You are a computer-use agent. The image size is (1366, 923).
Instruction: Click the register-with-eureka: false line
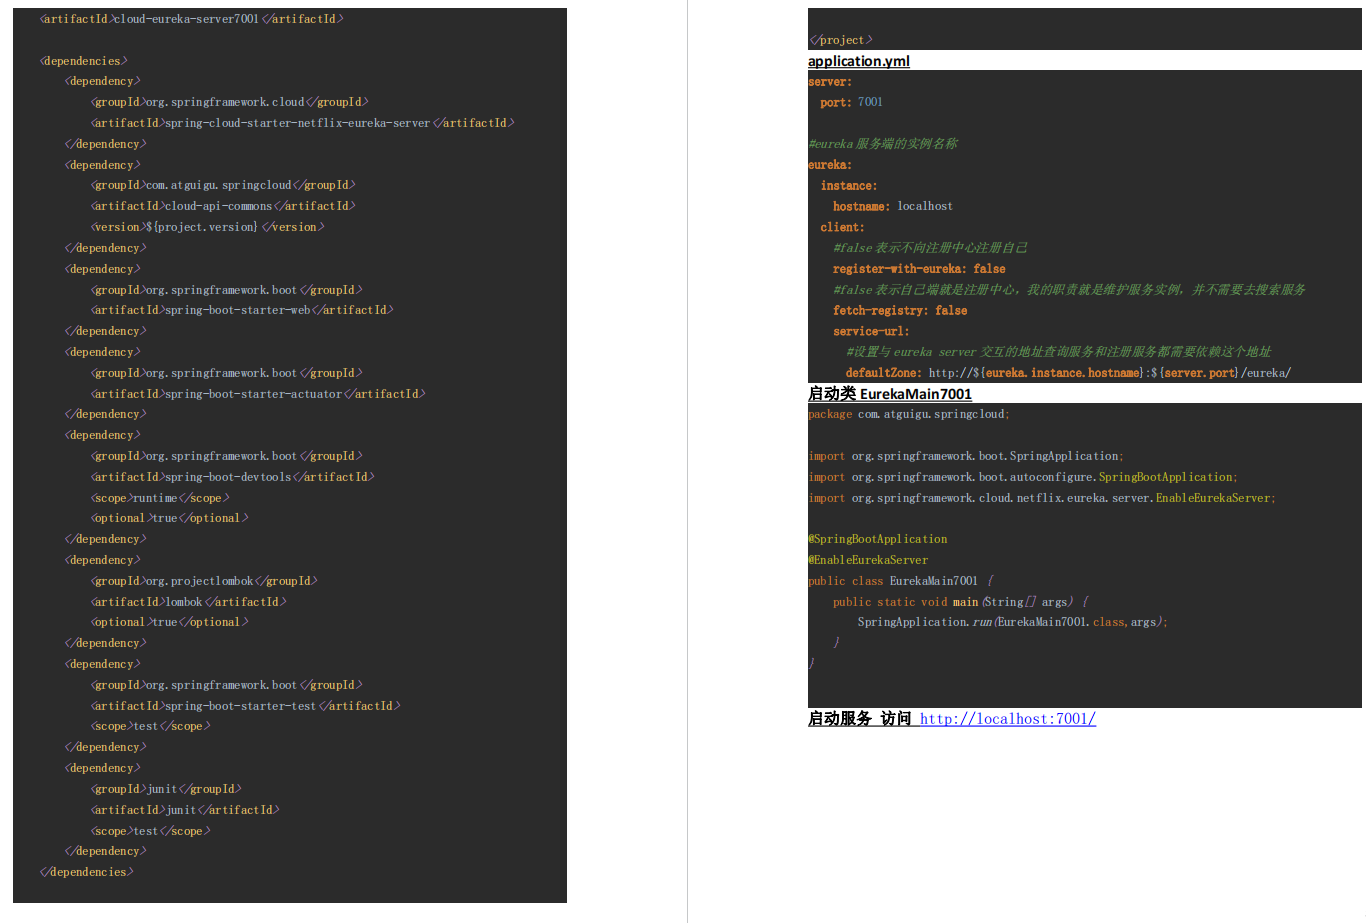(919, 269)
